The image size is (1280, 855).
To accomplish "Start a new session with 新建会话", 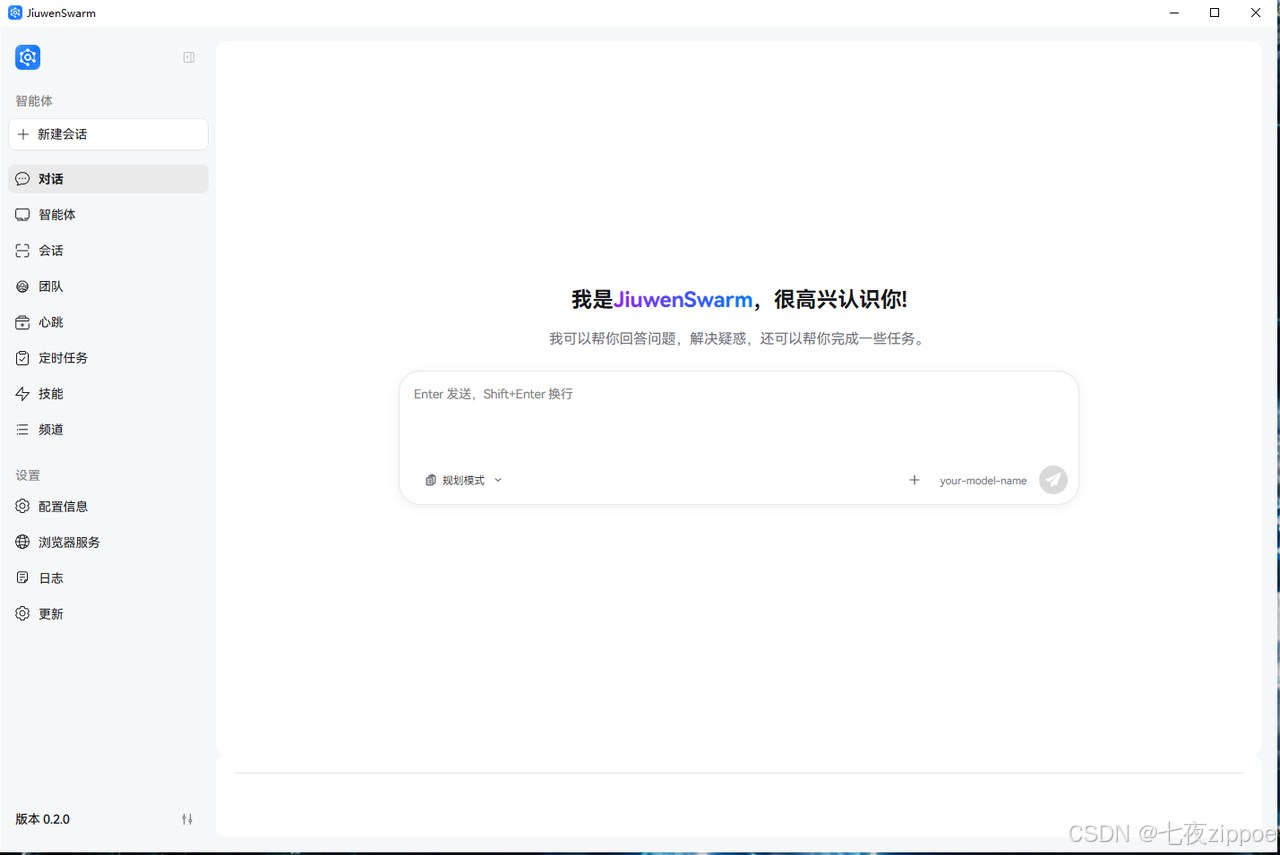I will coord(108,134).
